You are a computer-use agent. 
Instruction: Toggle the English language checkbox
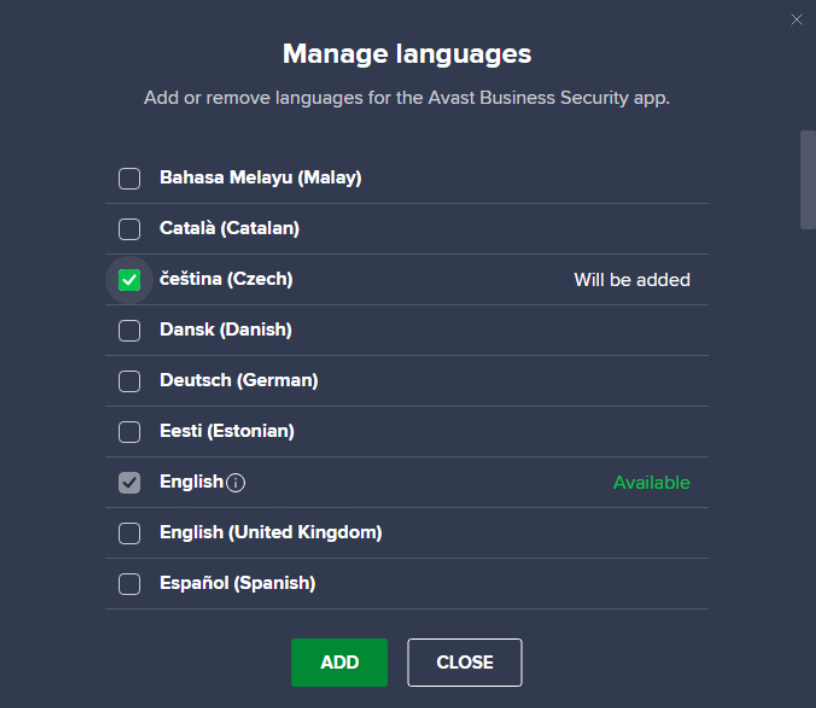pyautogui.click(x=129, y=483)
